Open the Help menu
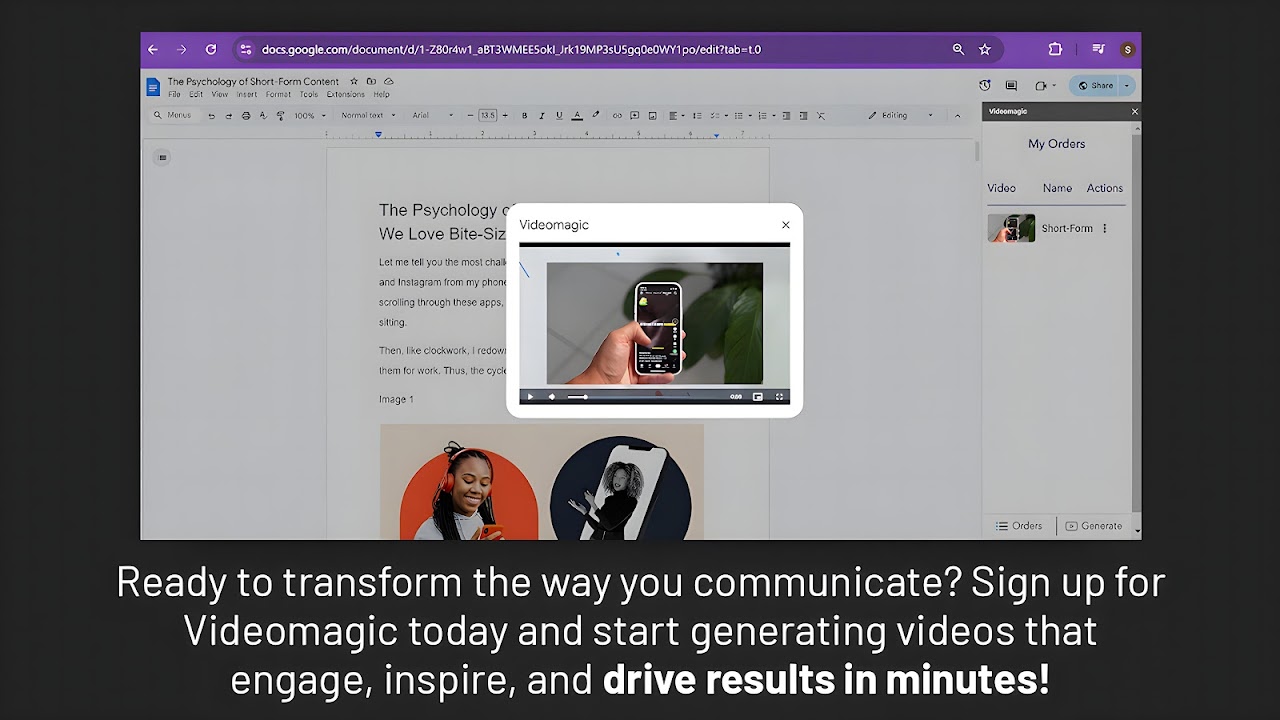Screen dimensions: 1280x720 pos(381,95)
